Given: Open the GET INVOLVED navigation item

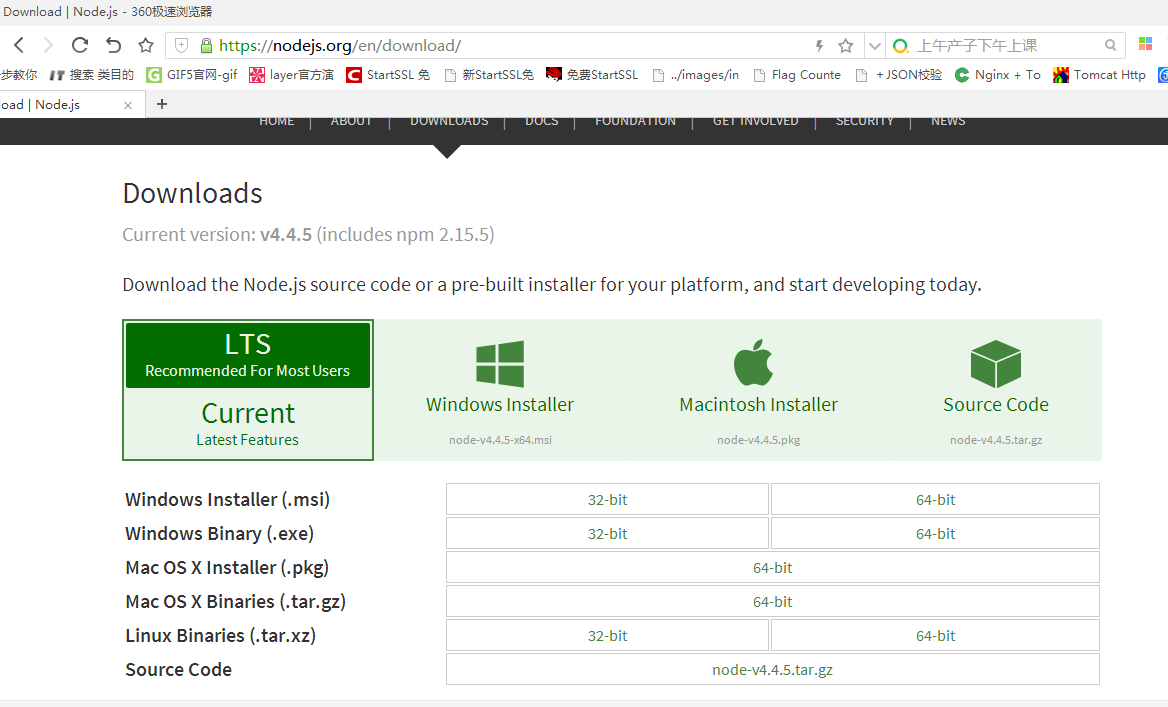Looking at the screenshot, I should (x=755, y=121).
